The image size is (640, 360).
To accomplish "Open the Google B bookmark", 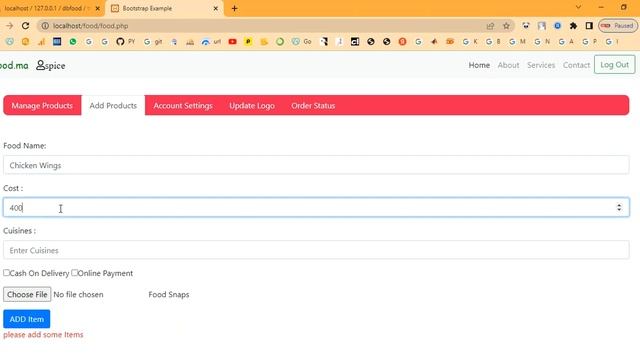I will pyautogui.click(x=493, y=42).
